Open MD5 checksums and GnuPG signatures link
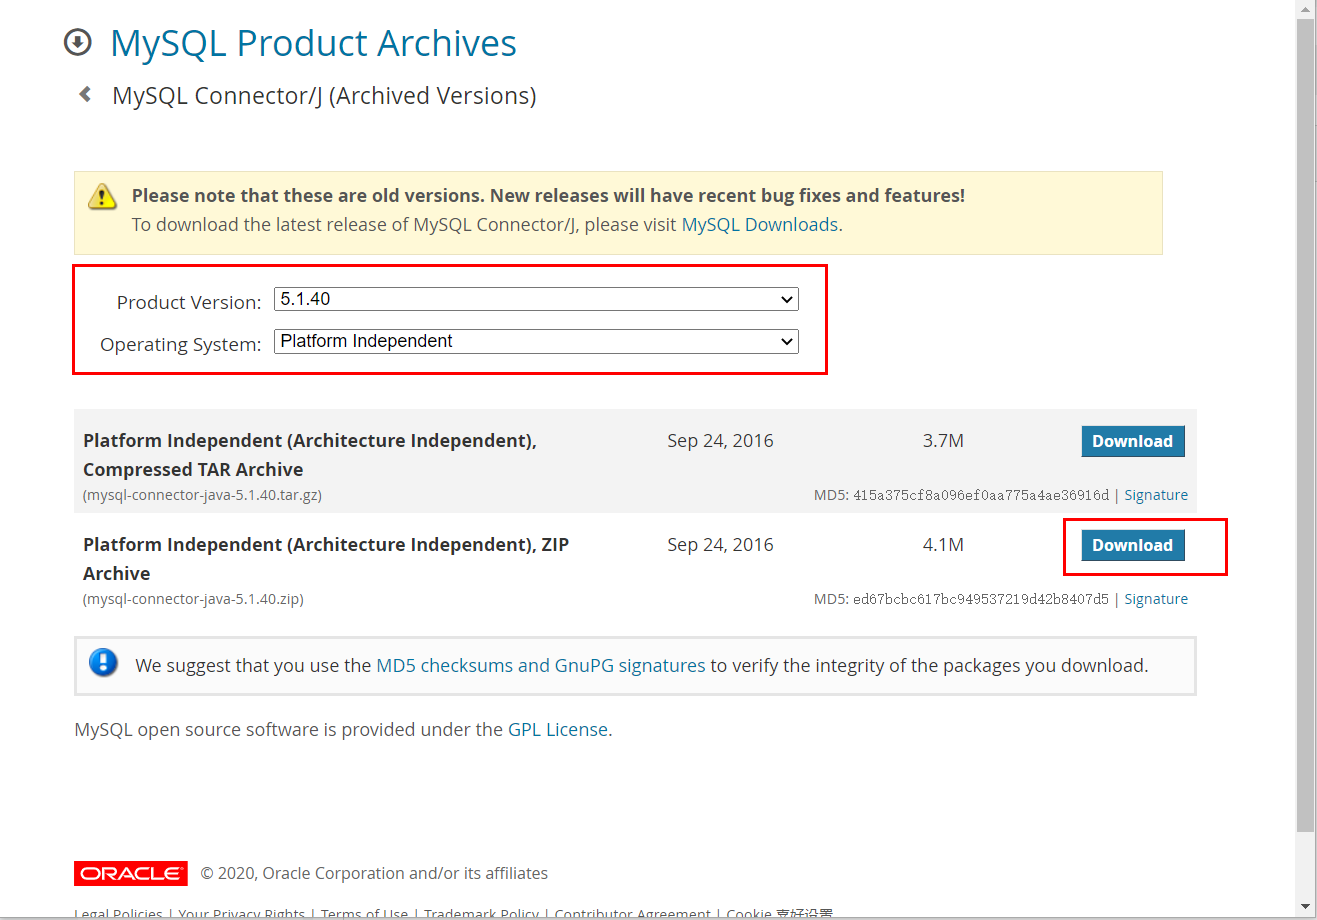Image resolution: width=1317 pixels, height=920 pixels. (541, 666)
